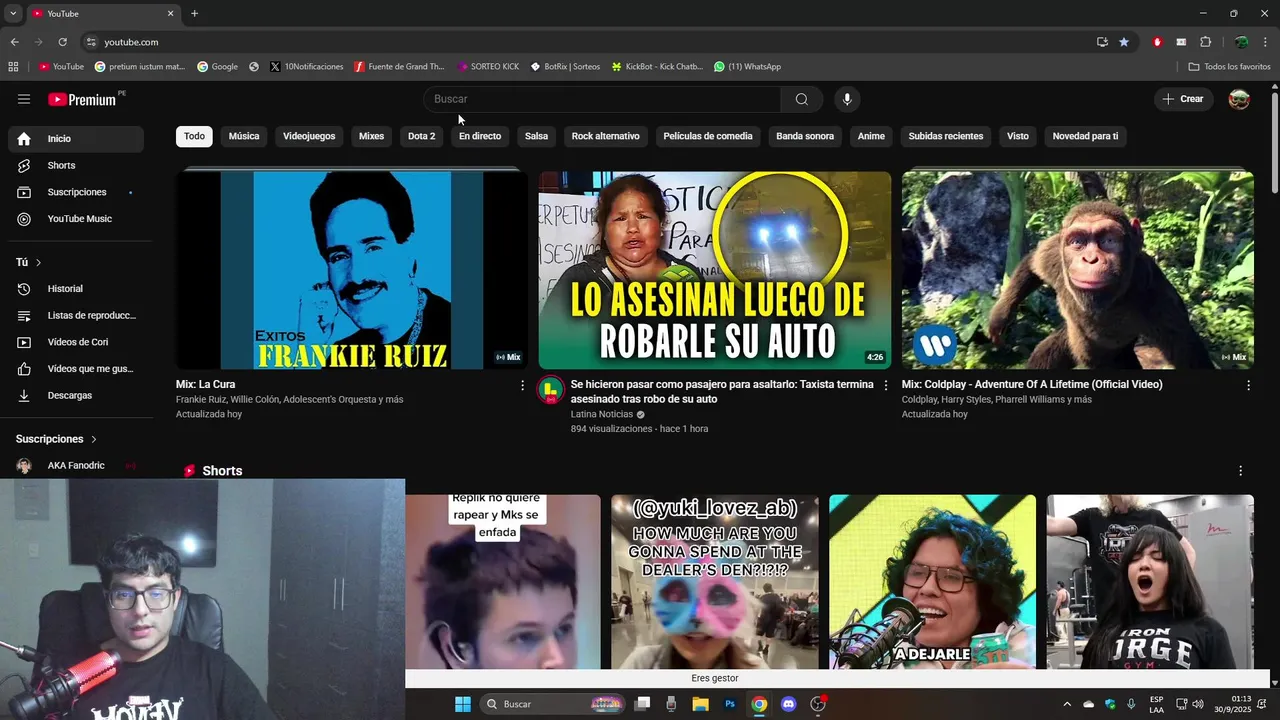Open Photoshop from the taskbar

point(730,704)
